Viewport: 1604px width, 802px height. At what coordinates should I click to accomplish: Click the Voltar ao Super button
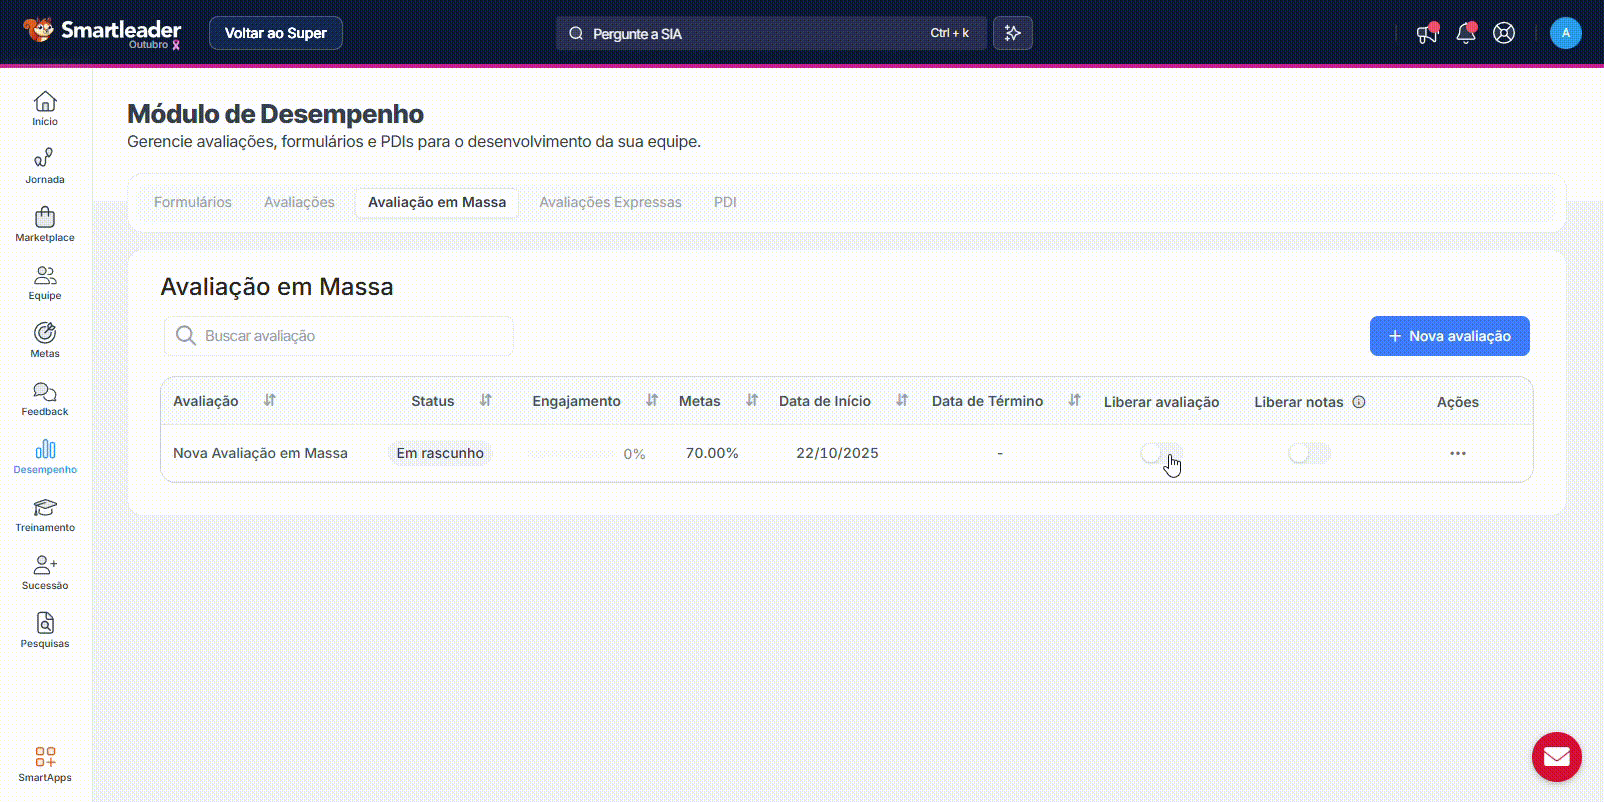point(276,33)
